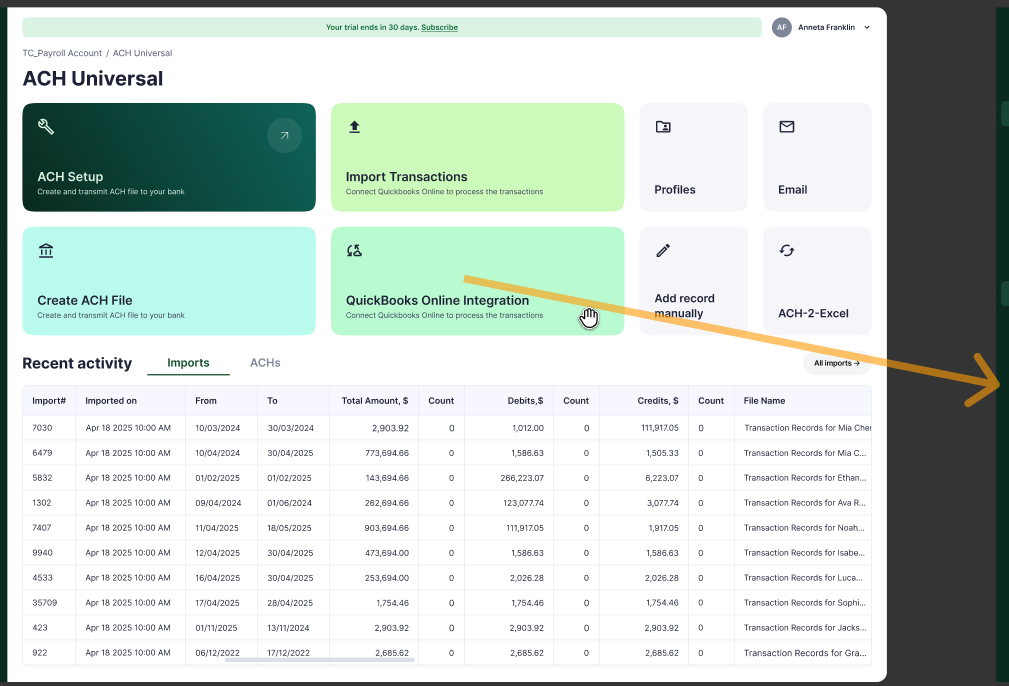1009x686 pixels.
Task: Open file Transaction Records for Sophi
Action: pos(805,603)
